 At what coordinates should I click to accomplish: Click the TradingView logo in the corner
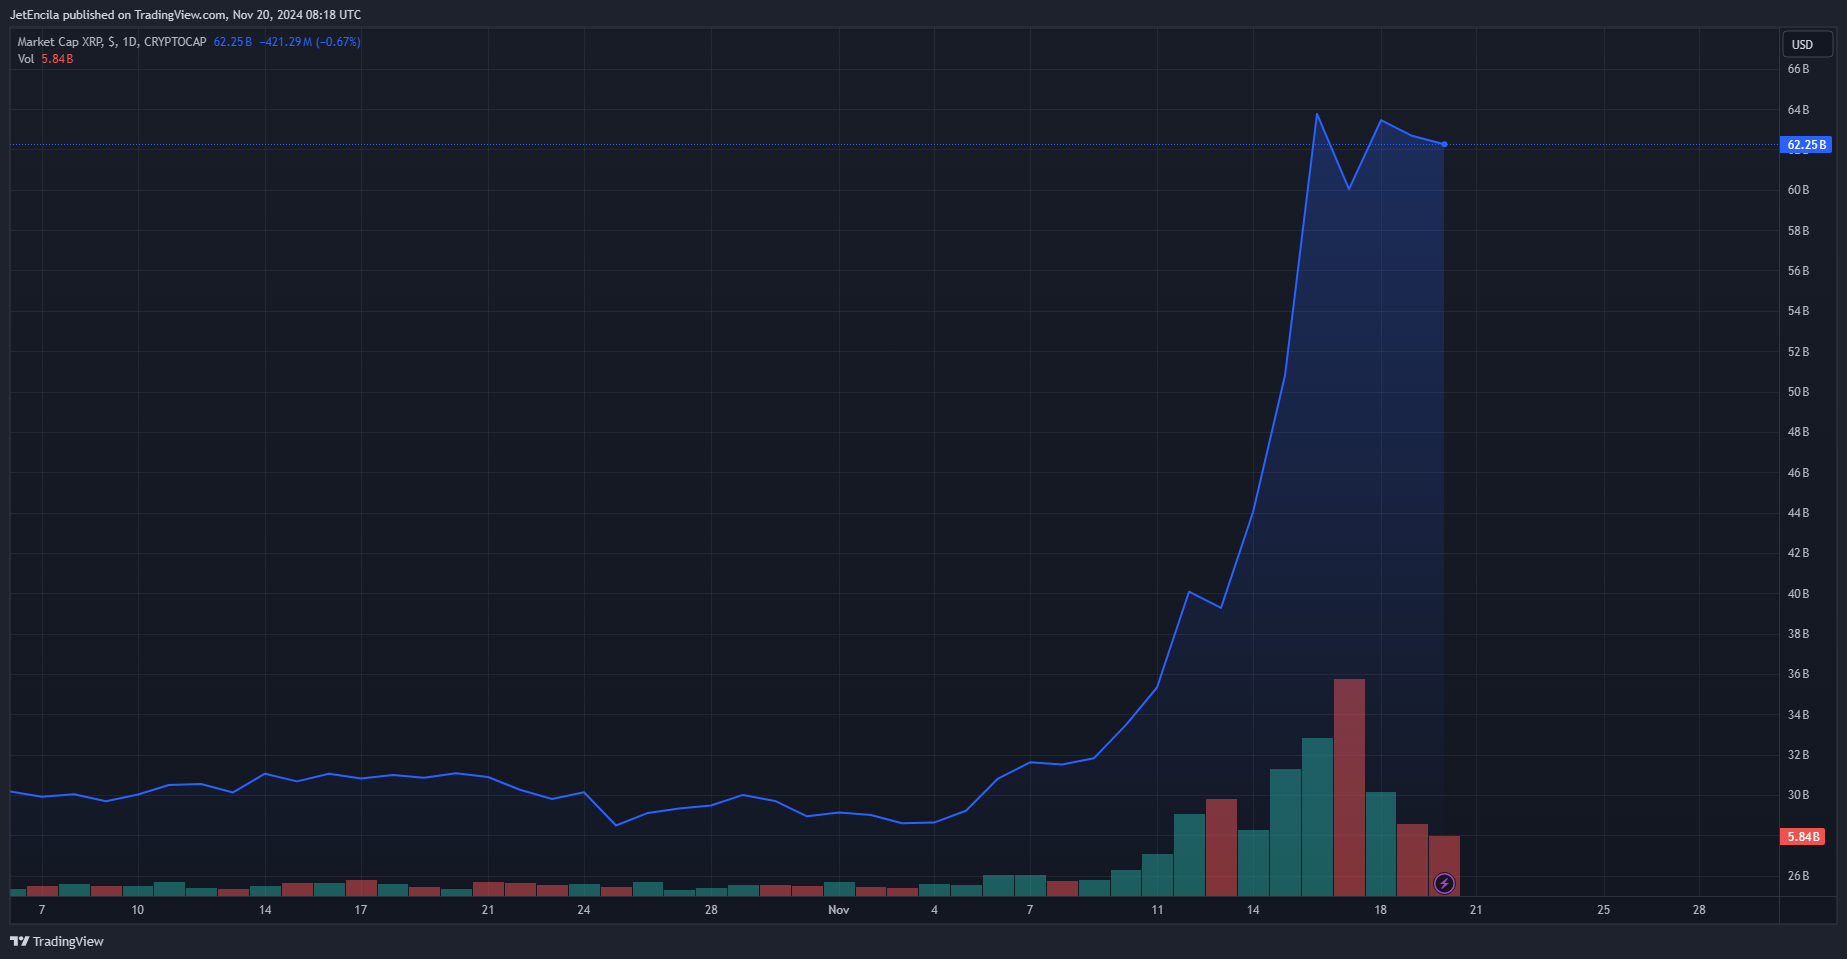[57, 941]
